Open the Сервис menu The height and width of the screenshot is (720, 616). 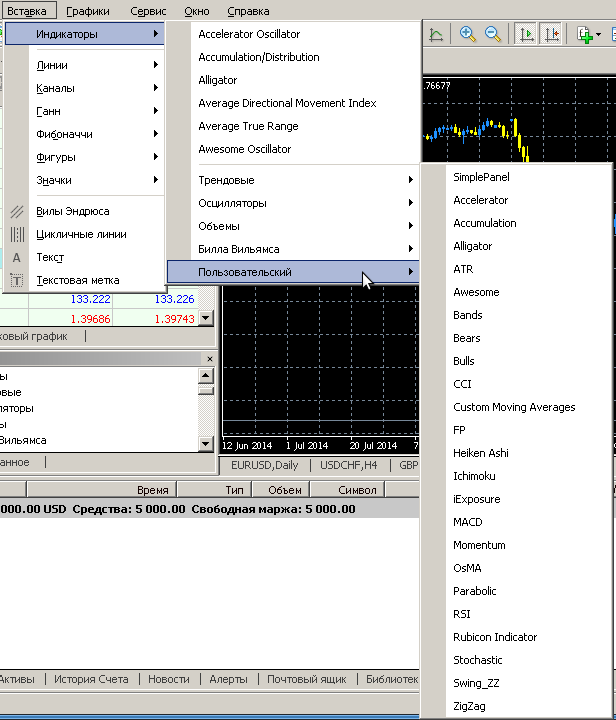tap(148, 11)
